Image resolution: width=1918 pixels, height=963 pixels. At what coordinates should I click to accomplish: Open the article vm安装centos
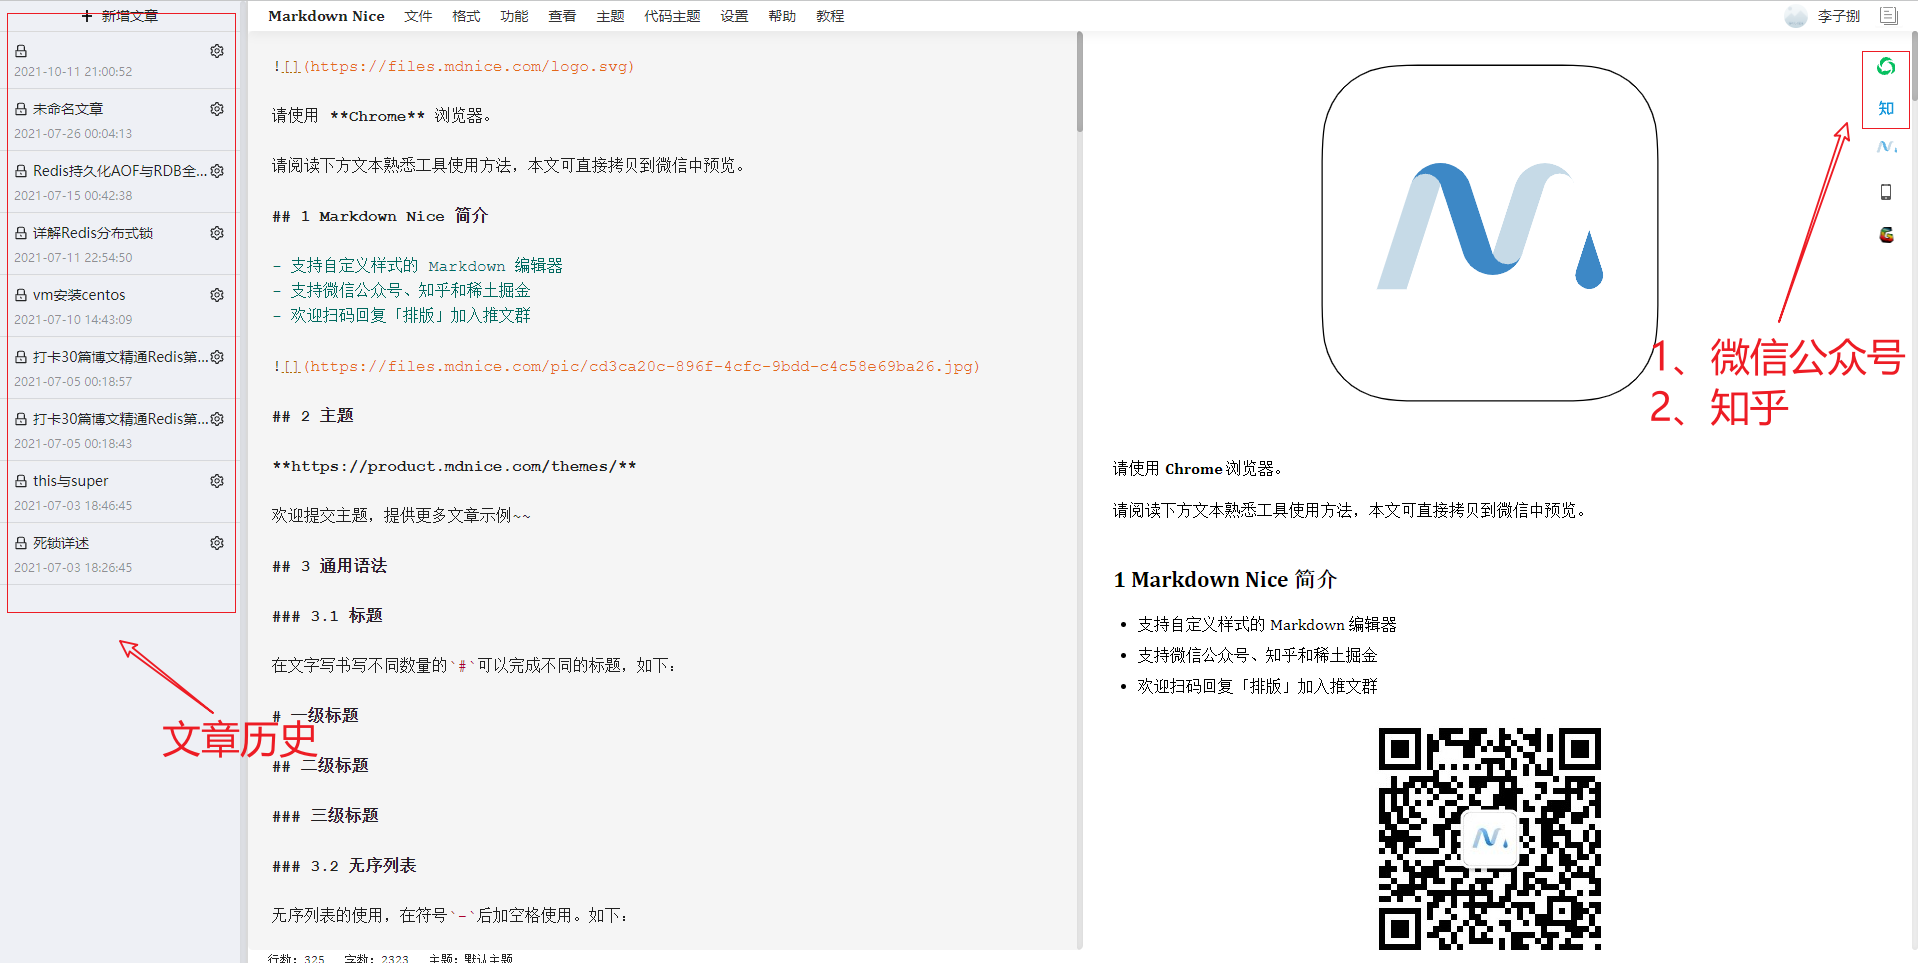point(79,295)
